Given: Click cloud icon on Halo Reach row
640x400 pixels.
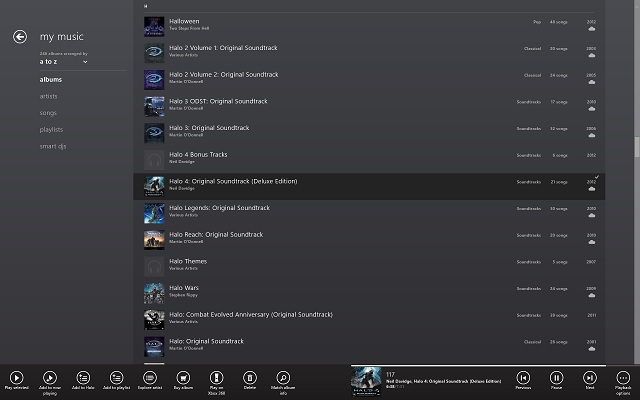Looking at the screenshot, I should coord(591,242).
